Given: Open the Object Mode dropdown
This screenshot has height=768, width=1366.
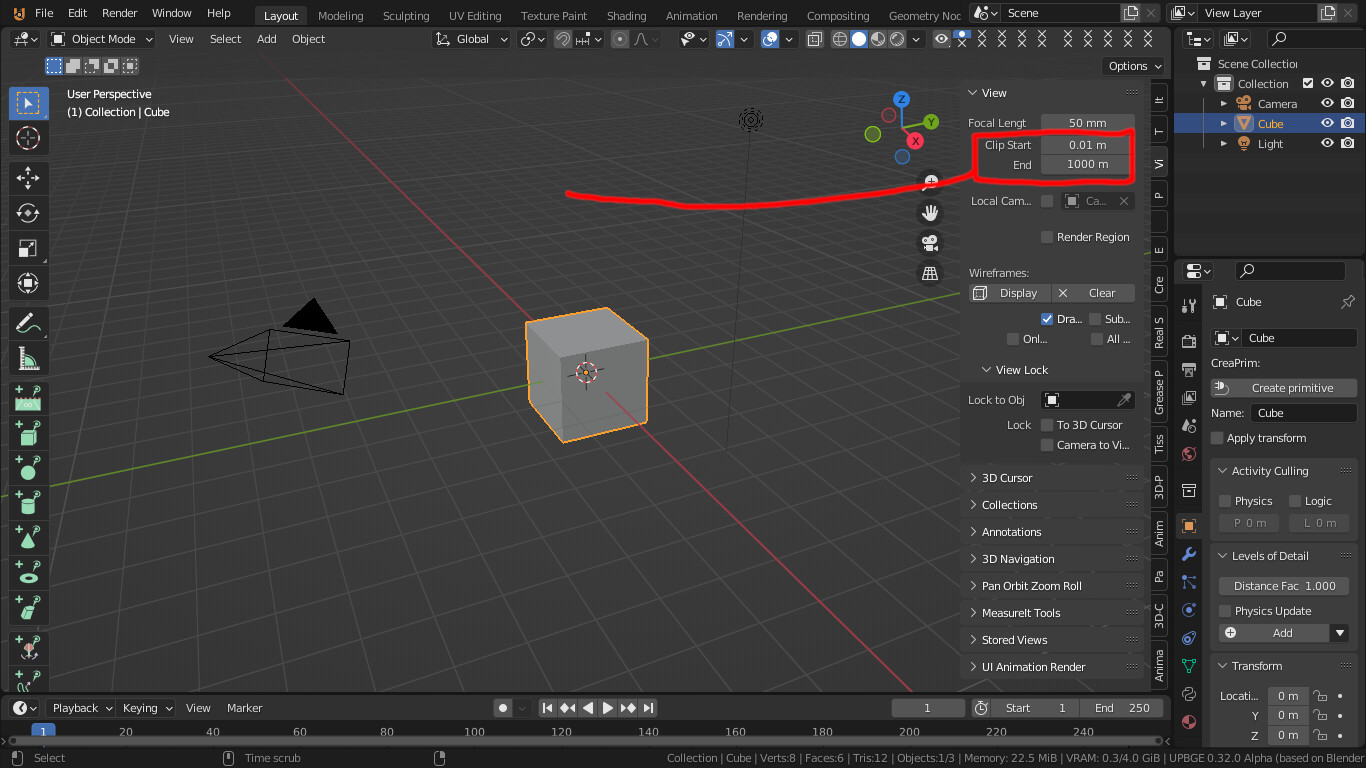Looking at the screenshot, I should [x=102, y=39].
